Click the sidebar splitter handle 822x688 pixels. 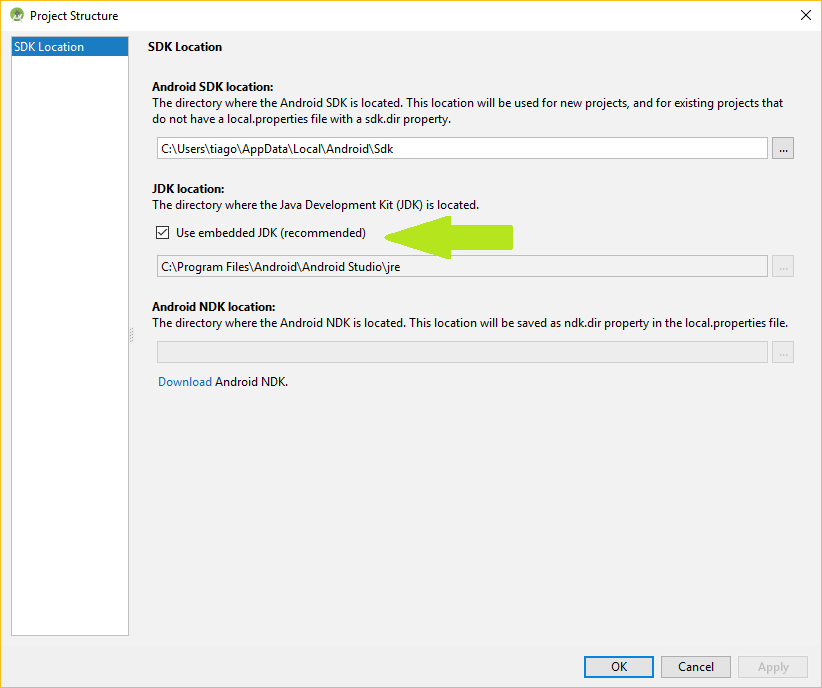tap(131, 335)
